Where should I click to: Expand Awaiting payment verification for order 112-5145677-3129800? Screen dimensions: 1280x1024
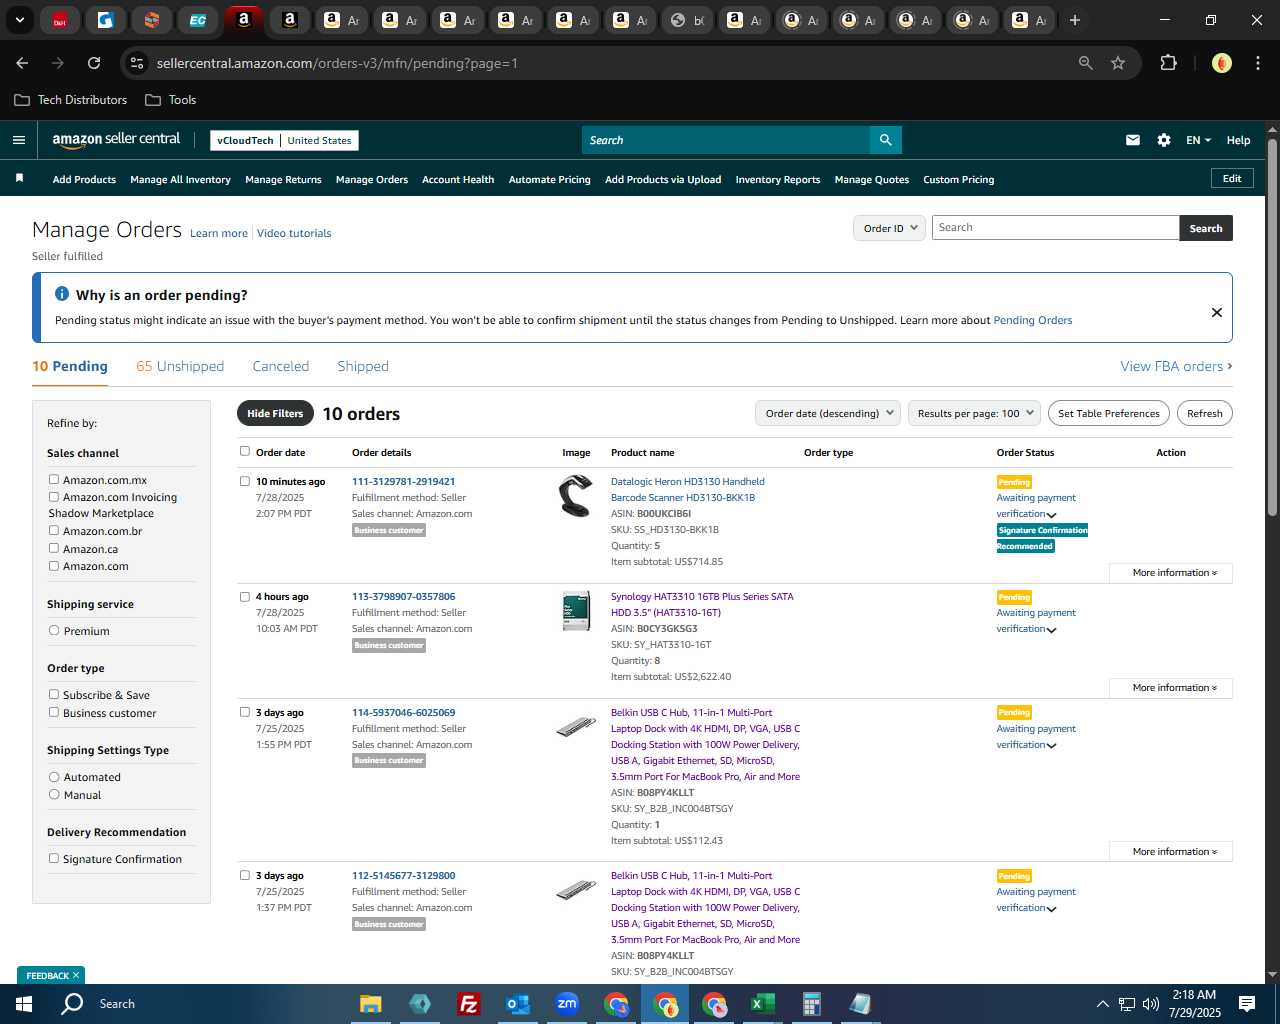[x=1051, y=909]
